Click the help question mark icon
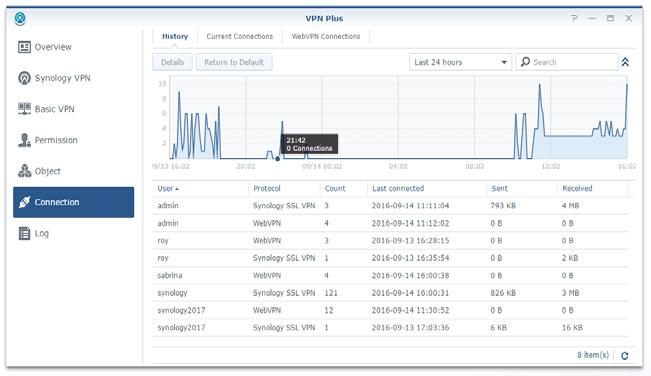This screenshot has width=651, height=376. (x=574, y=18)
